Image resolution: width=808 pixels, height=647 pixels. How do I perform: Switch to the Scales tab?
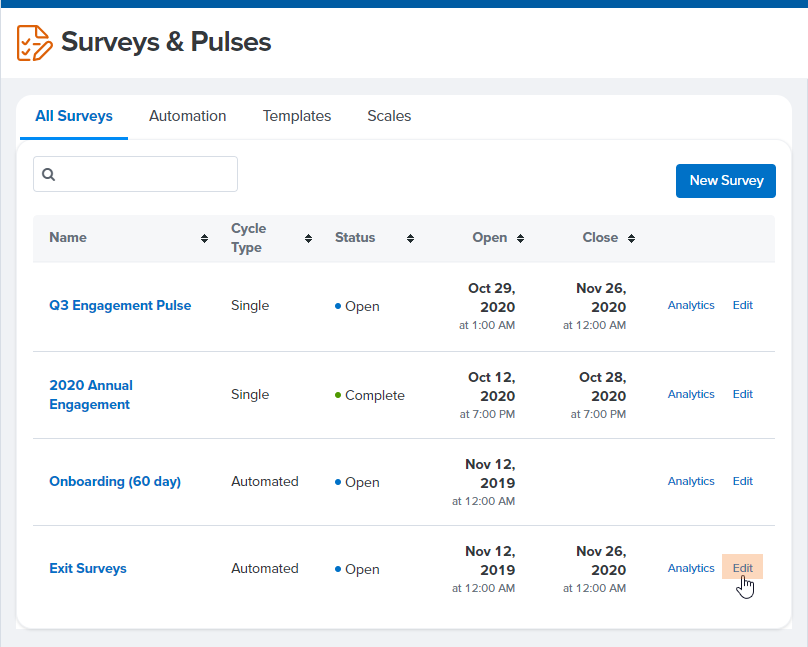coord(389,116)
